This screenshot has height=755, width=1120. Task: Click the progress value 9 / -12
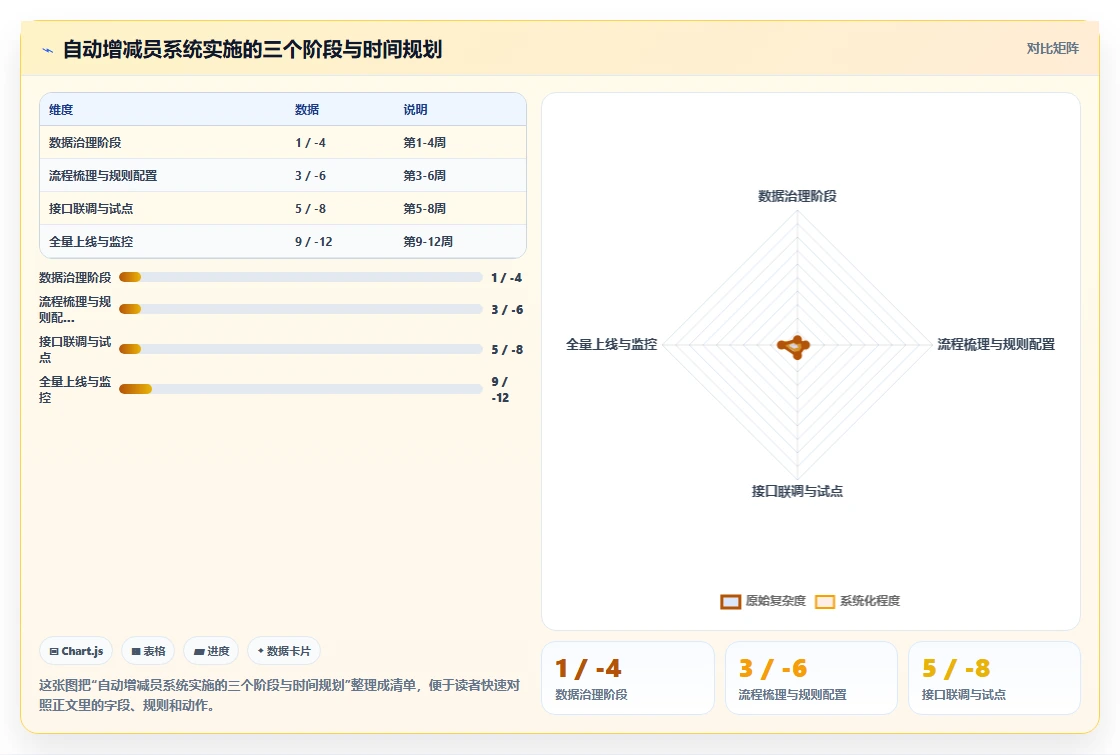(x=500, y=390)
